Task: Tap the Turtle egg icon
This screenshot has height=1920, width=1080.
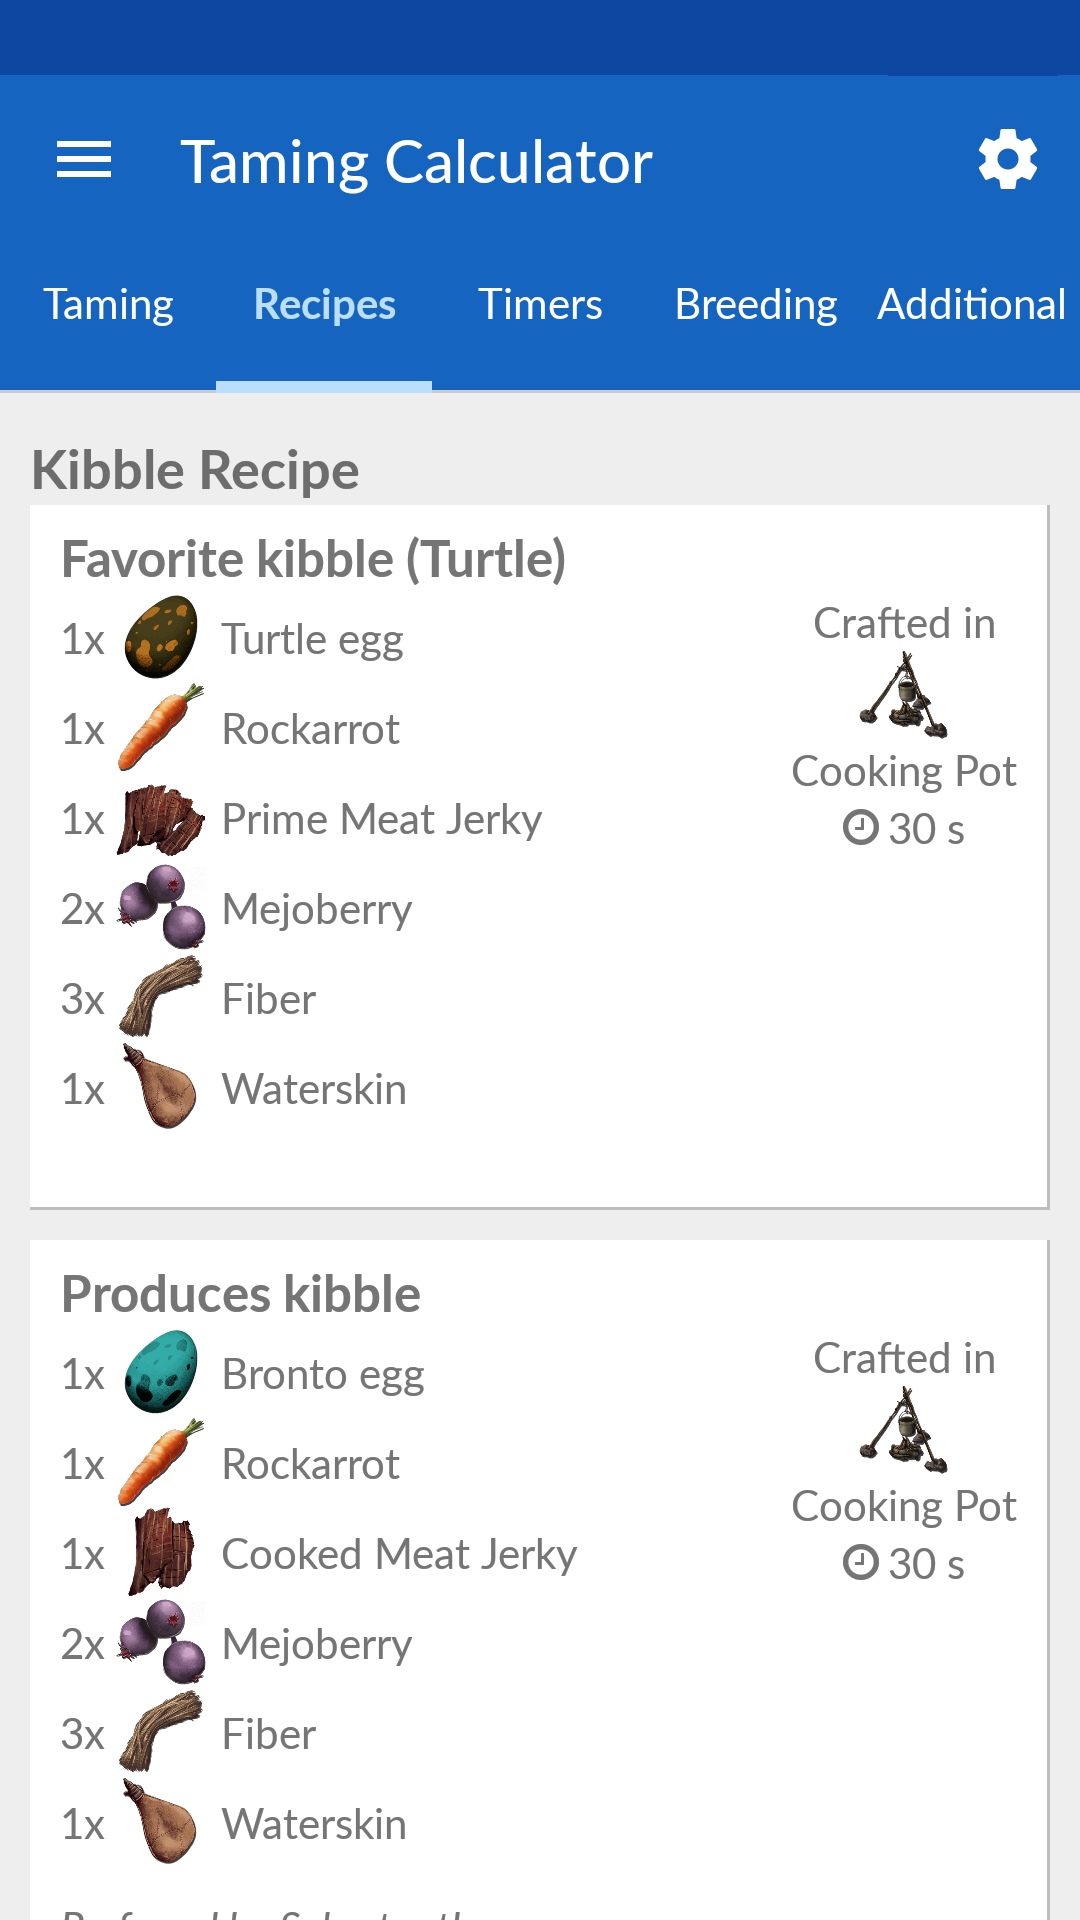Action: (161, 637)
